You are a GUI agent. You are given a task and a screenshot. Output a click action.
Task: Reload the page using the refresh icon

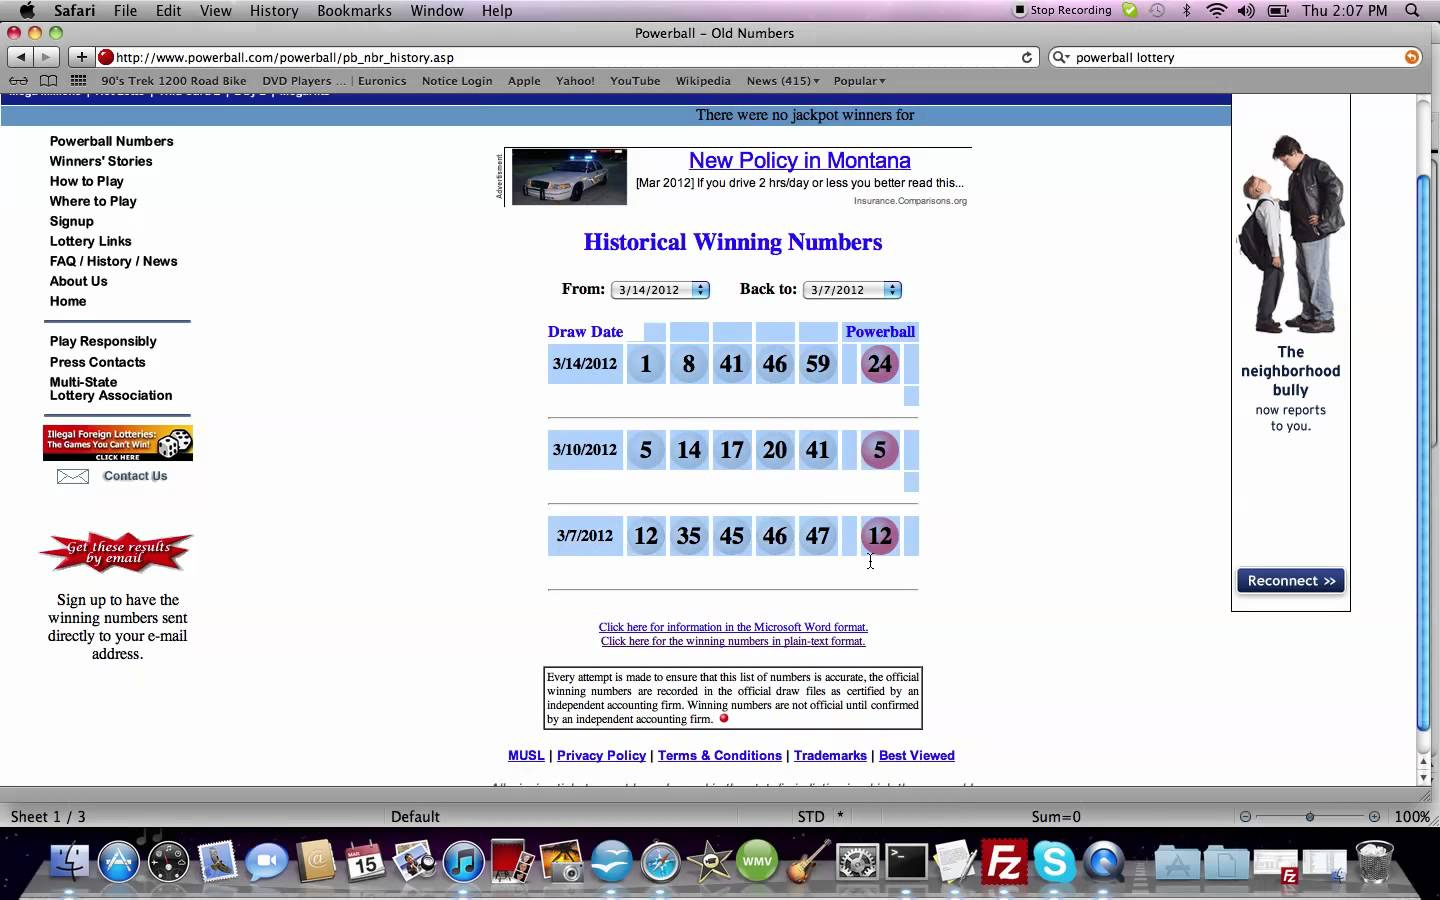tap(1026, 57)
